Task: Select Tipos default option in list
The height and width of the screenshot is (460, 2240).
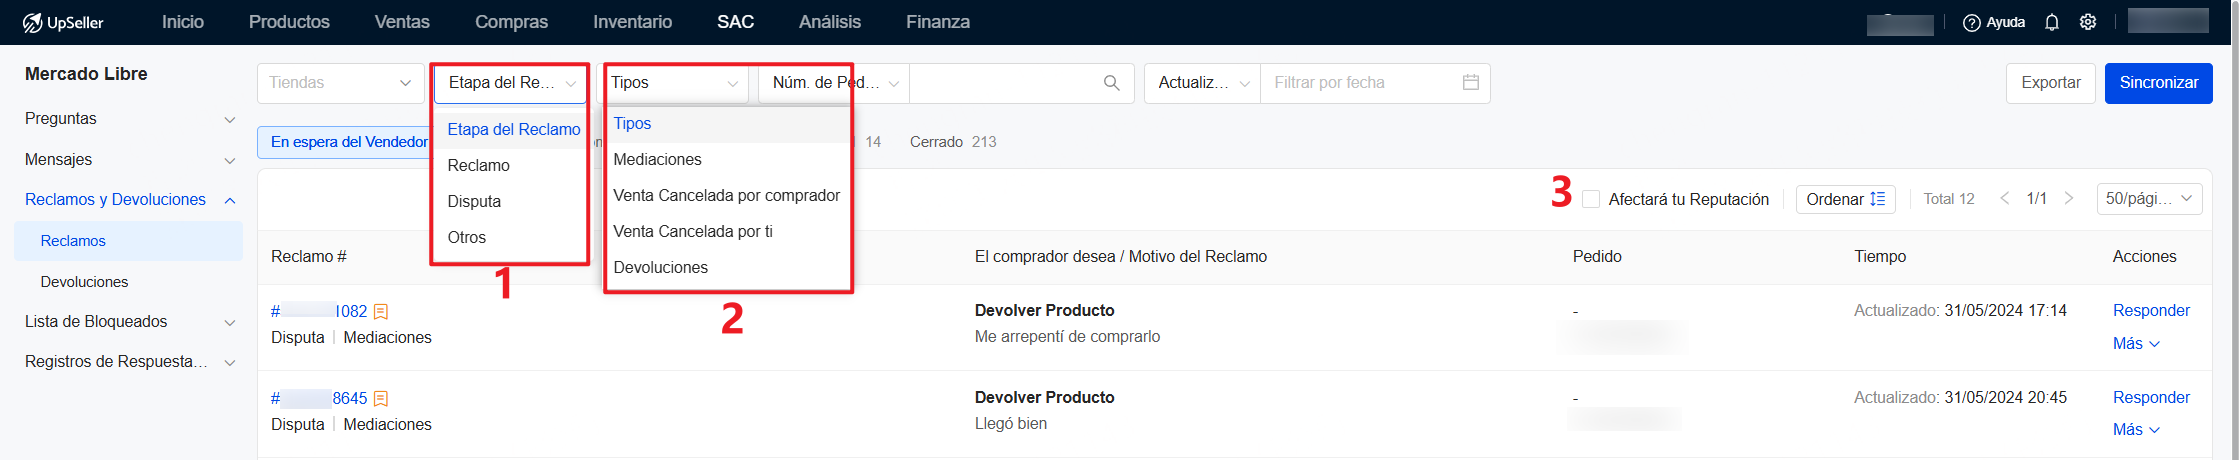Action: pyautogui.click(x=727, y=124)
